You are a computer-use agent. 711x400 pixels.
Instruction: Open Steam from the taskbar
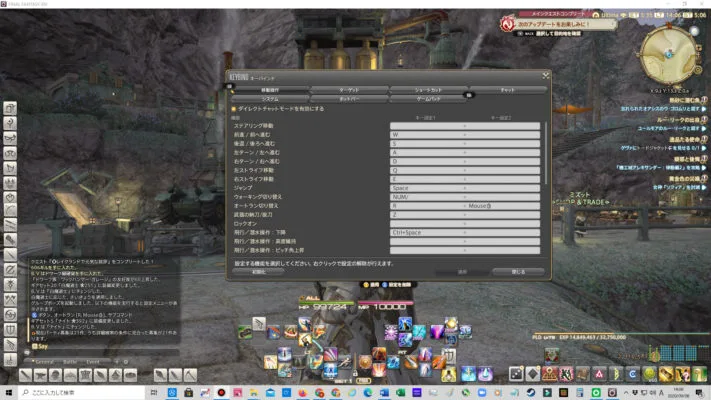(x=531, y=392)
